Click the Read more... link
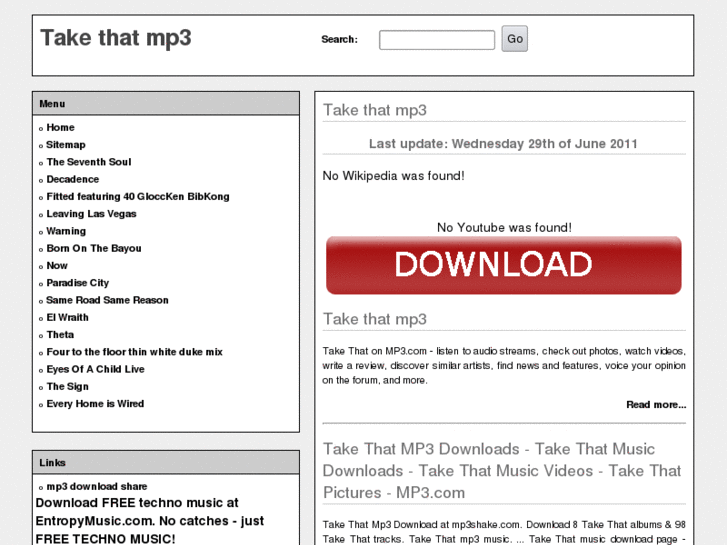 (656, 404)
